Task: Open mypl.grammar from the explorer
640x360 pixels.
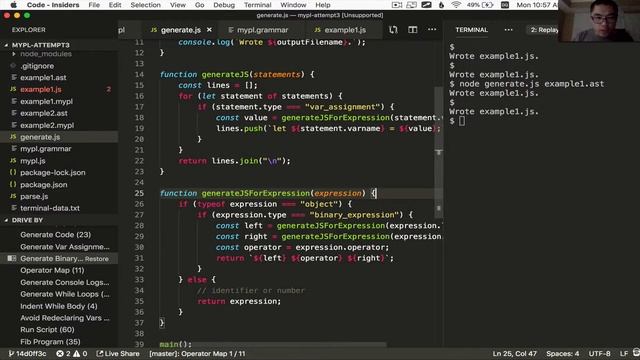Action: (45, 149)
